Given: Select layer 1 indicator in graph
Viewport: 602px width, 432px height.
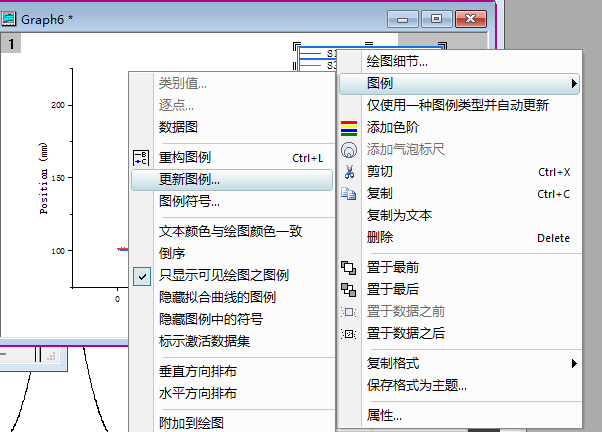Looking at the screenshot, I should point(11,44).
